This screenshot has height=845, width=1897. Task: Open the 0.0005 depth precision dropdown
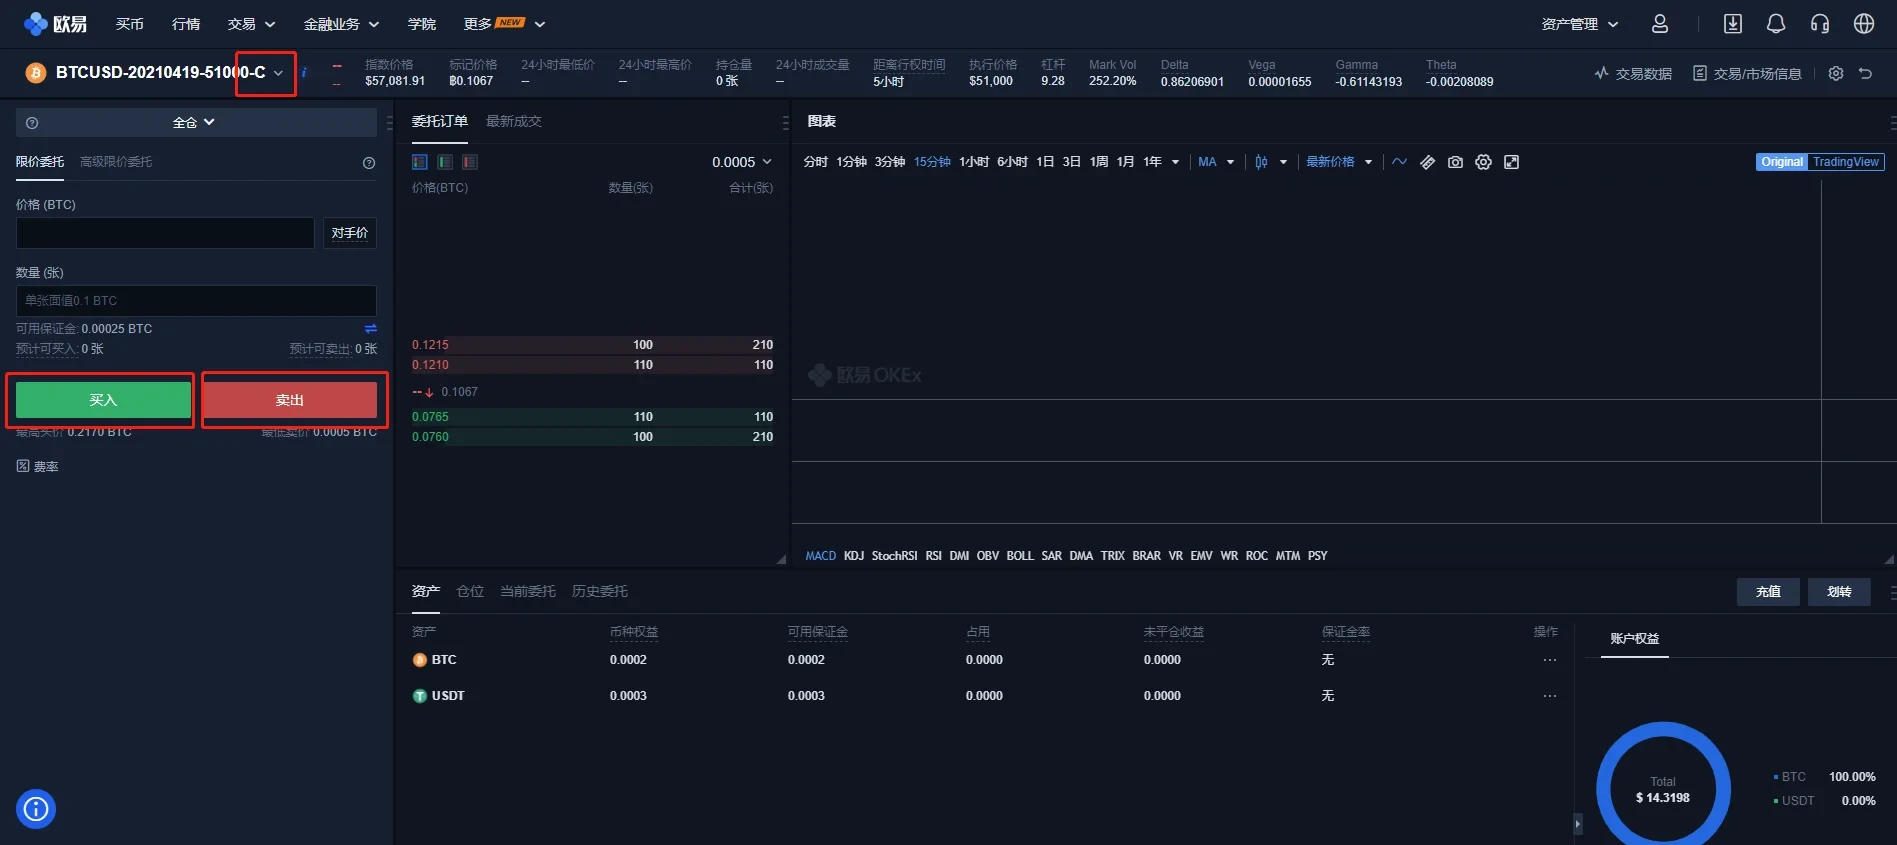741,162
